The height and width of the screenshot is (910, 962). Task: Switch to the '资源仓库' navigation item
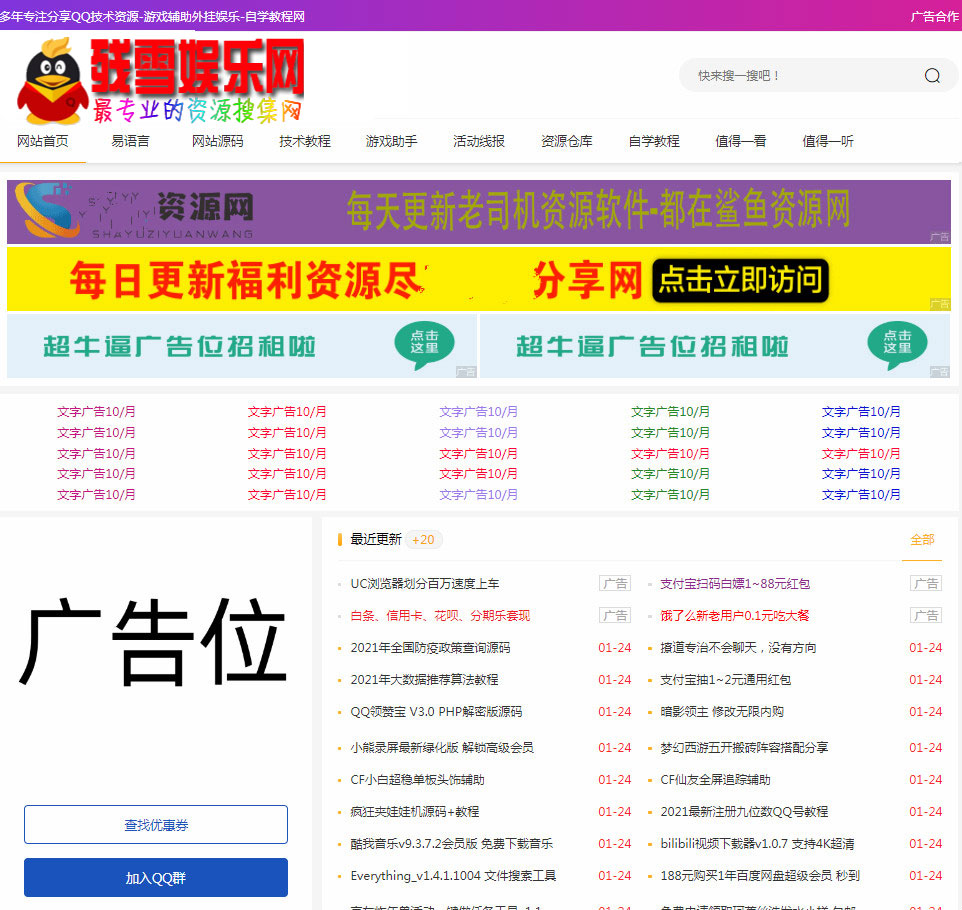566,142
